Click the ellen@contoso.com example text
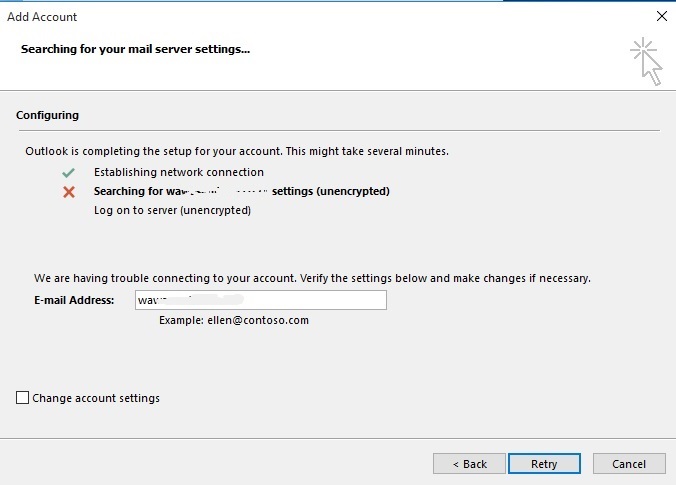 (234, 320)
